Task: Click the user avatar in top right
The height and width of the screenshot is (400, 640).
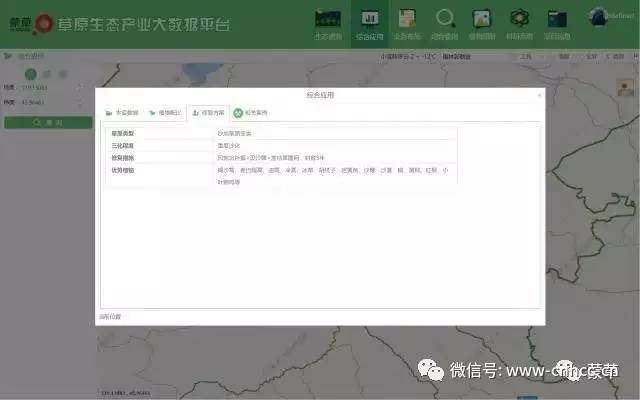Action: (x=600, y=16)
